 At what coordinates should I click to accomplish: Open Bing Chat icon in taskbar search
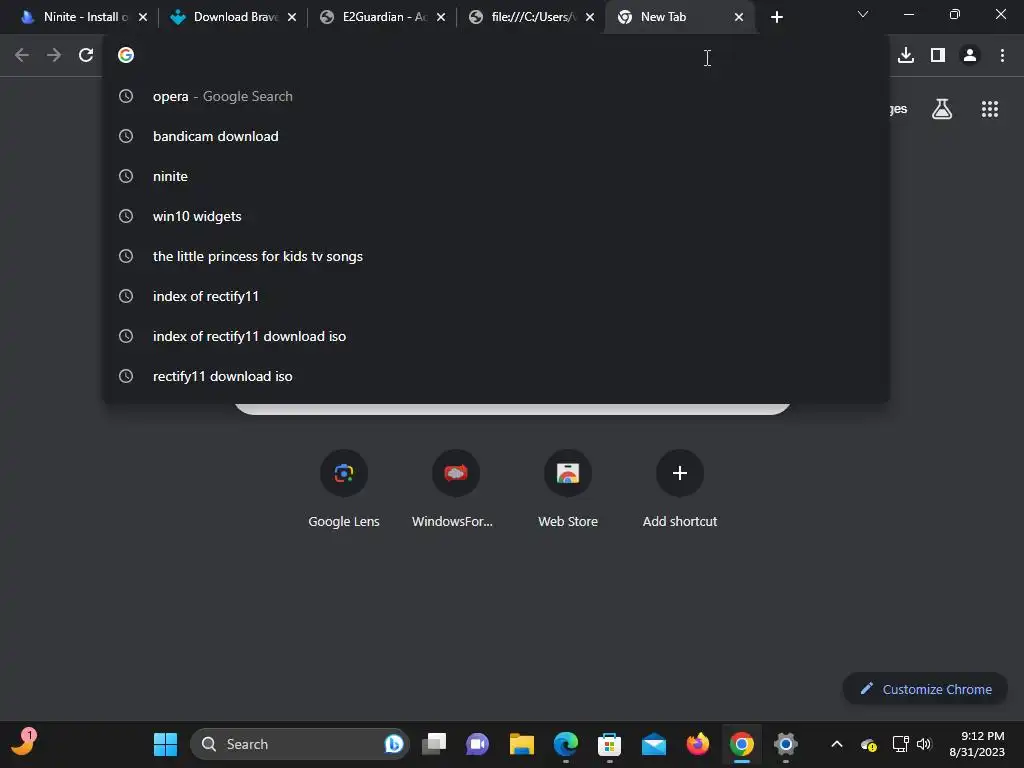[394, 744]
